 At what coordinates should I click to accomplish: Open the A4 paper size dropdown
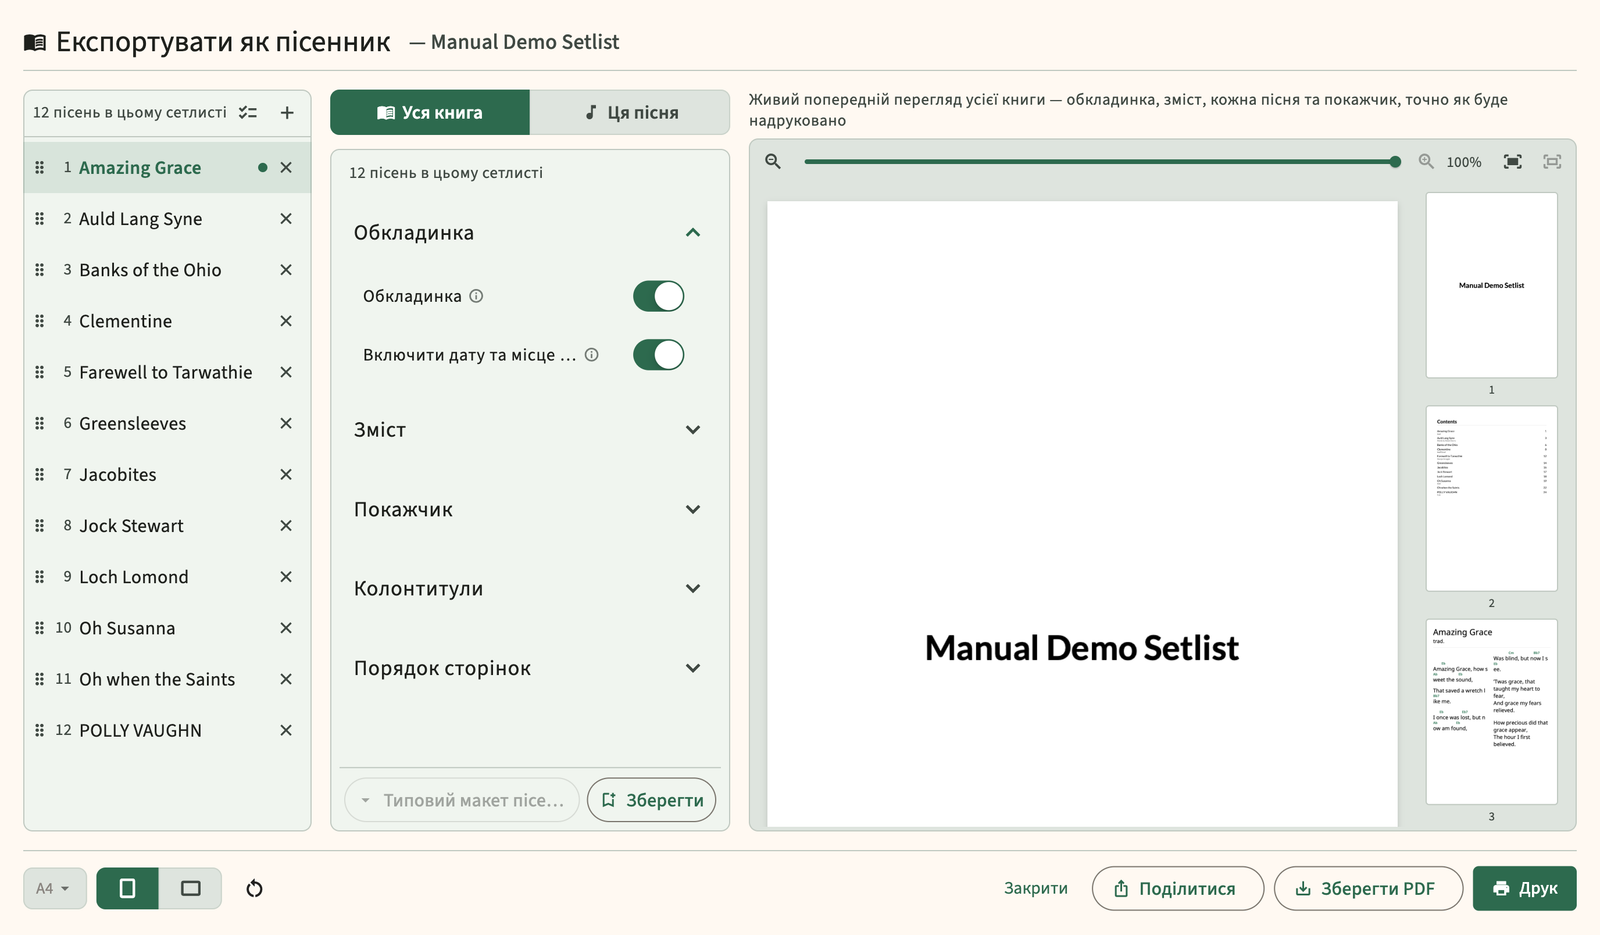click(x=55, y=889)
